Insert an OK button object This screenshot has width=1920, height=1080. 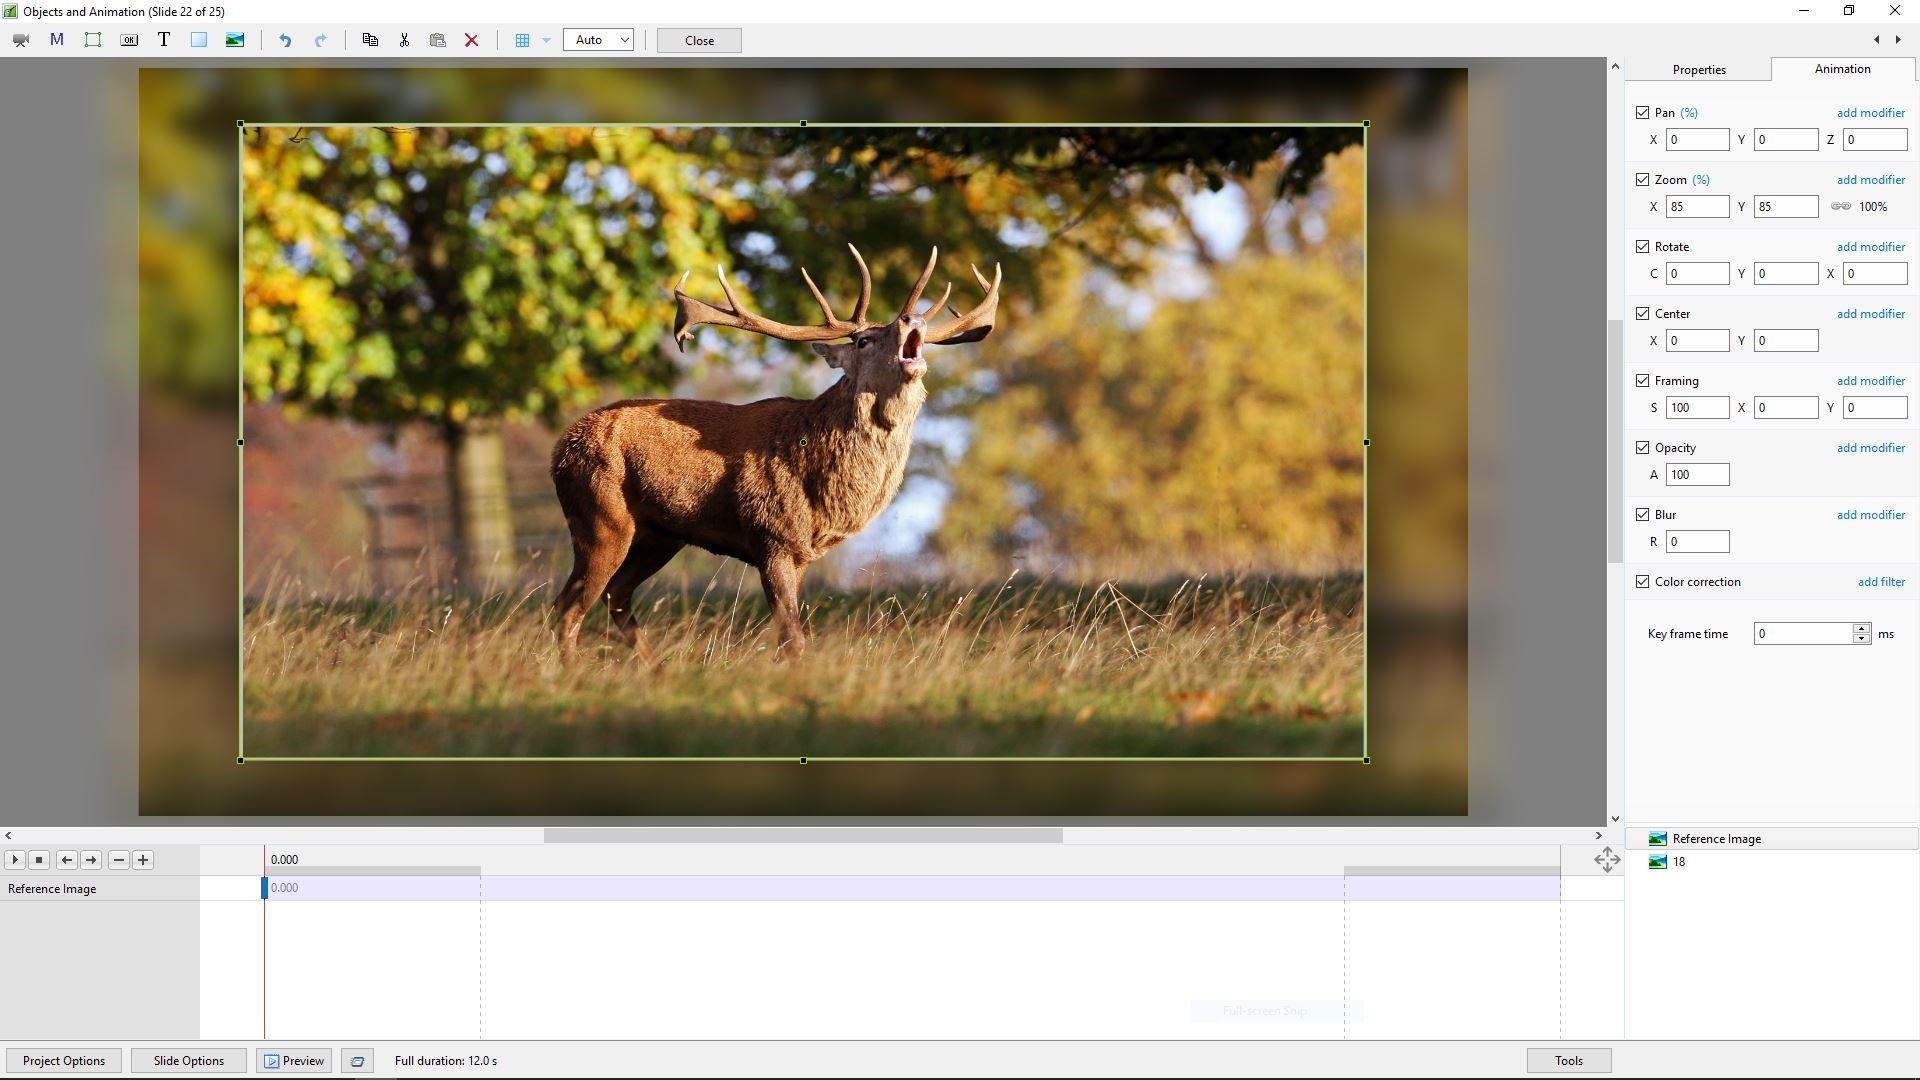[129, 40]
